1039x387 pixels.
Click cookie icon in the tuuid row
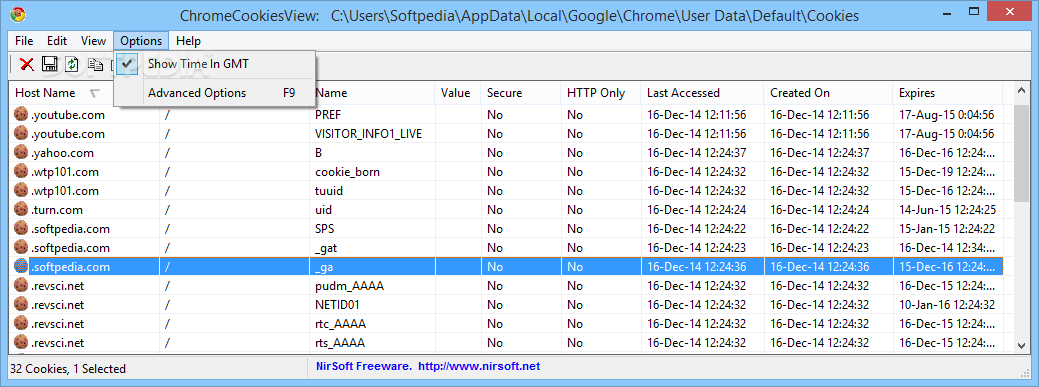(x=22, y=191)
